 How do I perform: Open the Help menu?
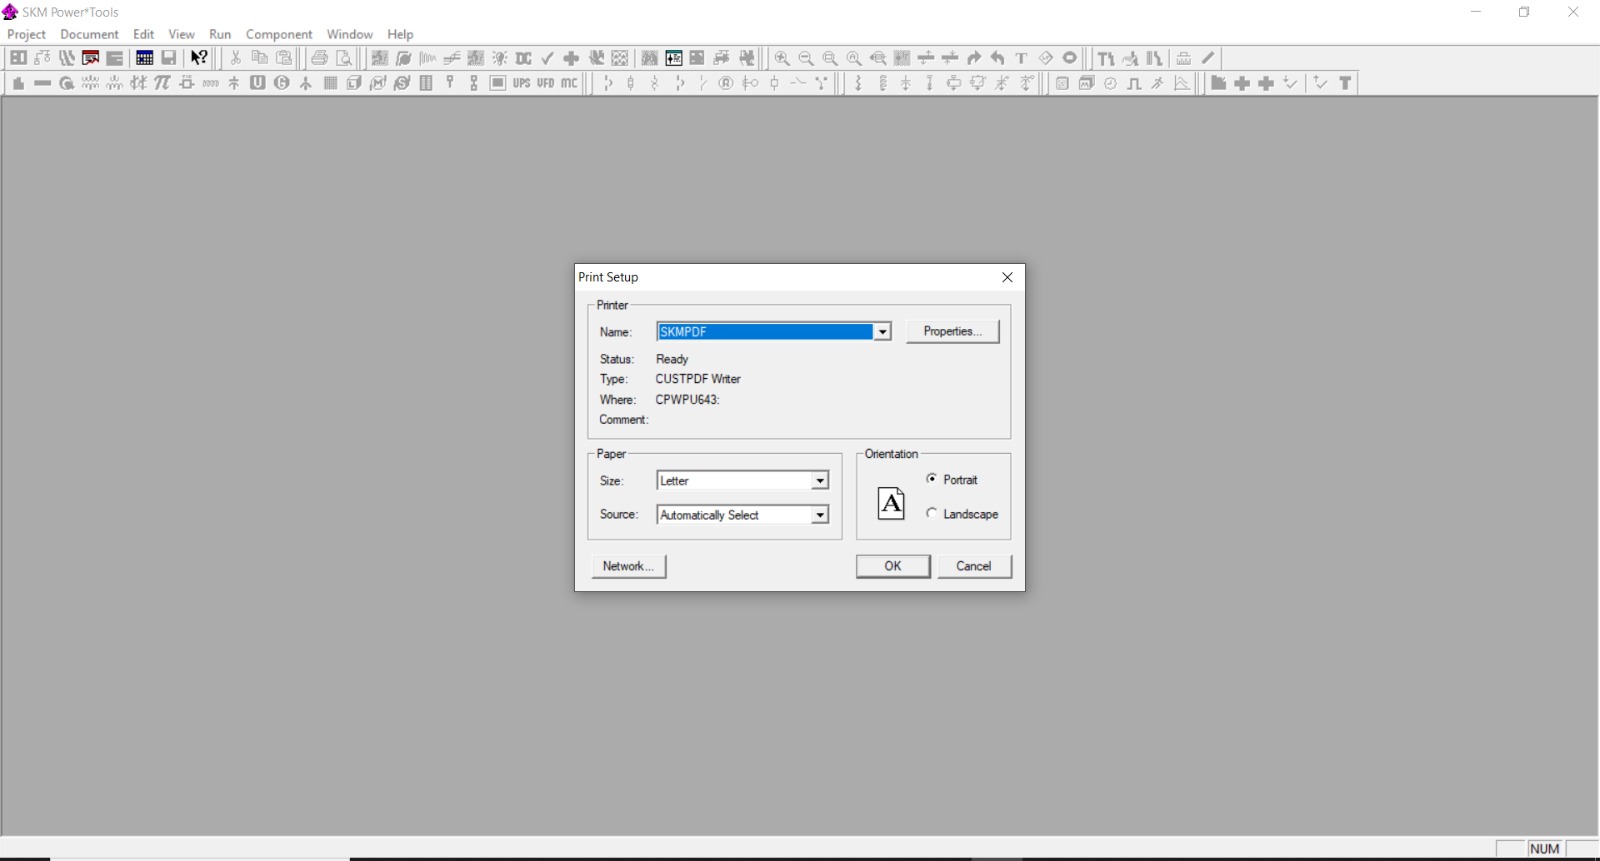pos(400,34)
